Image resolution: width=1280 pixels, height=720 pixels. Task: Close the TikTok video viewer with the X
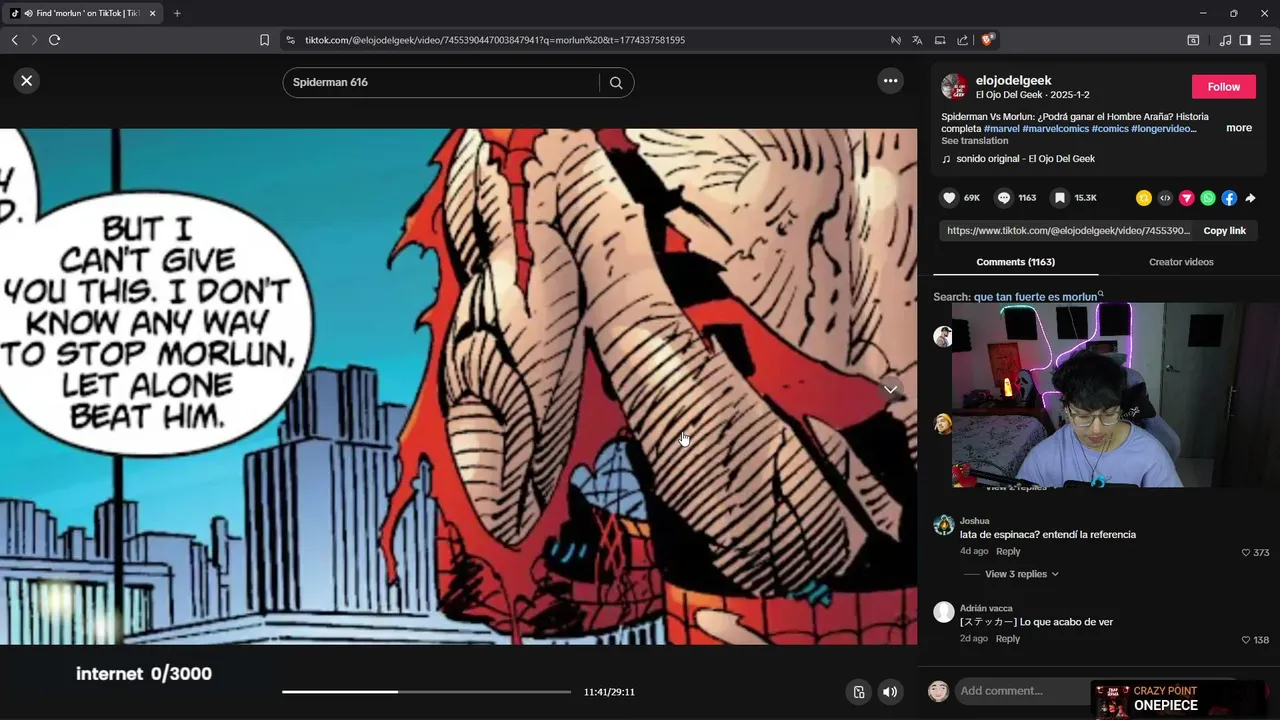pyautogui.click(x=27, y=81)
